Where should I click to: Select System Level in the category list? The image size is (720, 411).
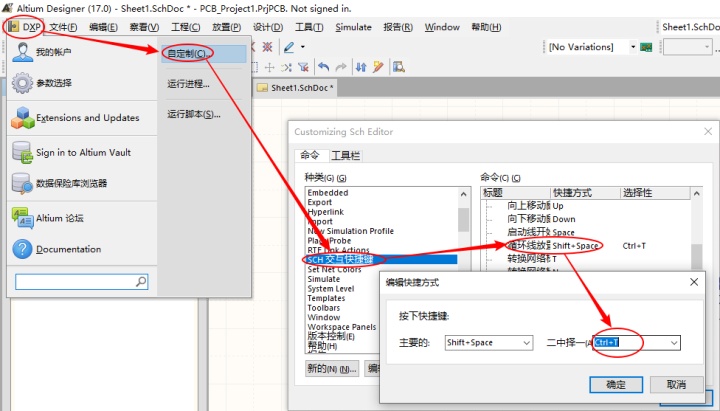331,289
